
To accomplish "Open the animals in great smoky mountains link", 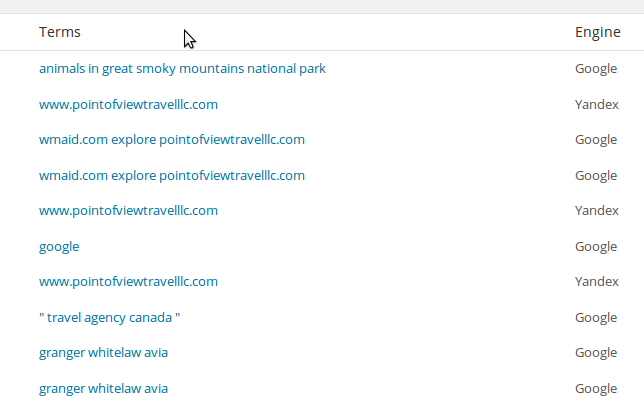I will click(x=182, y=69).
